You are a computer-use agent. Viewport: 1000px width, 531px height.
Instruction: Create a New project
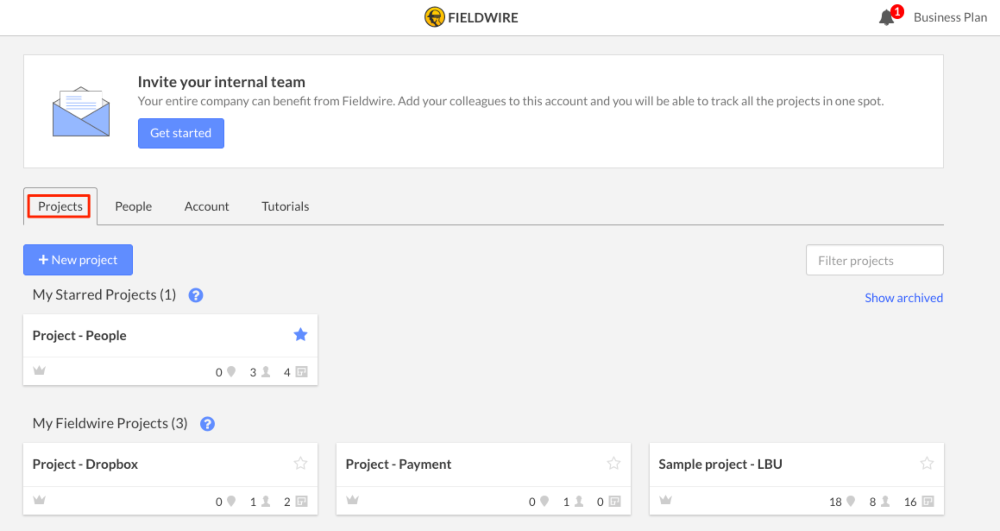[x=78, y=260]
